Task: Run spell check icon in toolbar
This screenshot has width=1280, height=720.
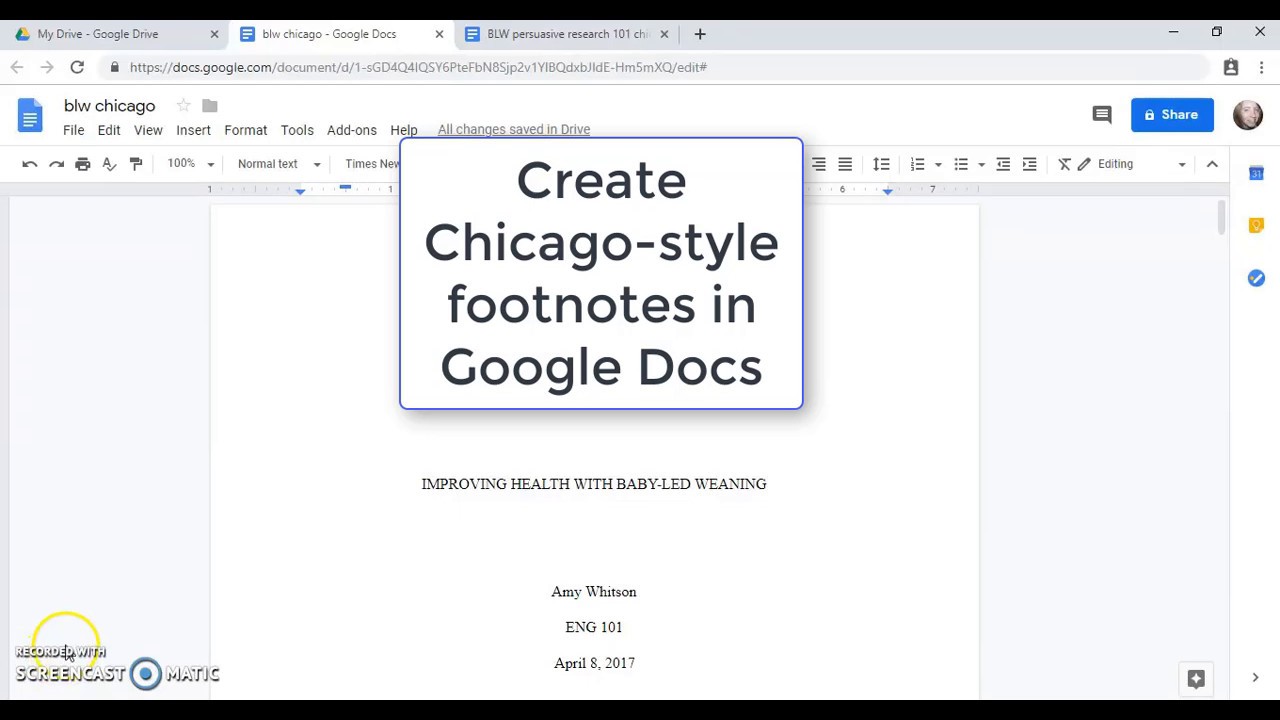Action: click(x=109, y=164)
